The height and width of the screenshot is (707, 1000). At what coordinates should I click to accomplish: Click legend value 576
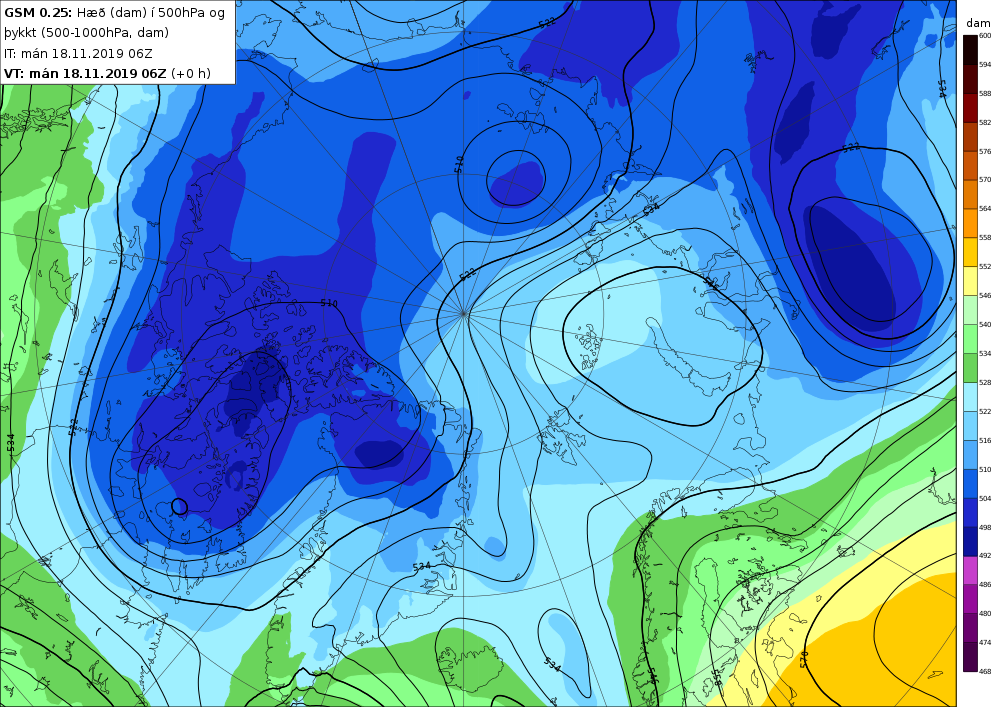click(985, 151)
